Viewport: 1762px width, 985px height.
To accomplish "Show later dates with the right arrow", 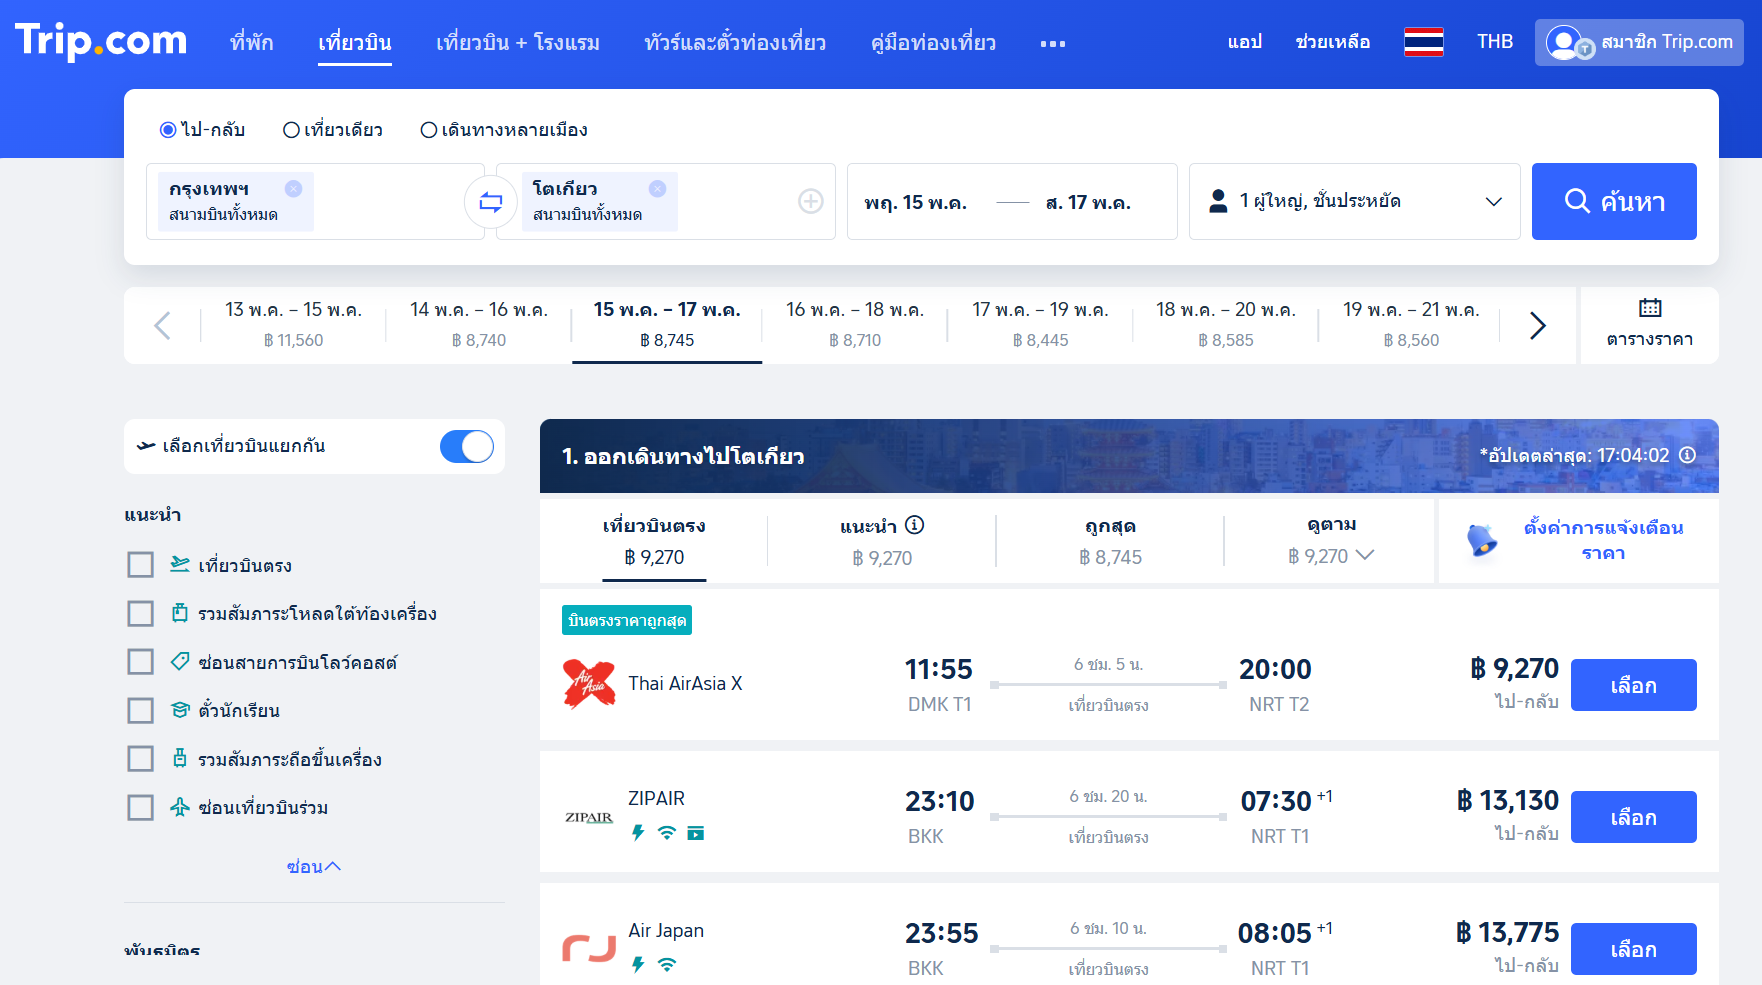I will click(1538, 325).
